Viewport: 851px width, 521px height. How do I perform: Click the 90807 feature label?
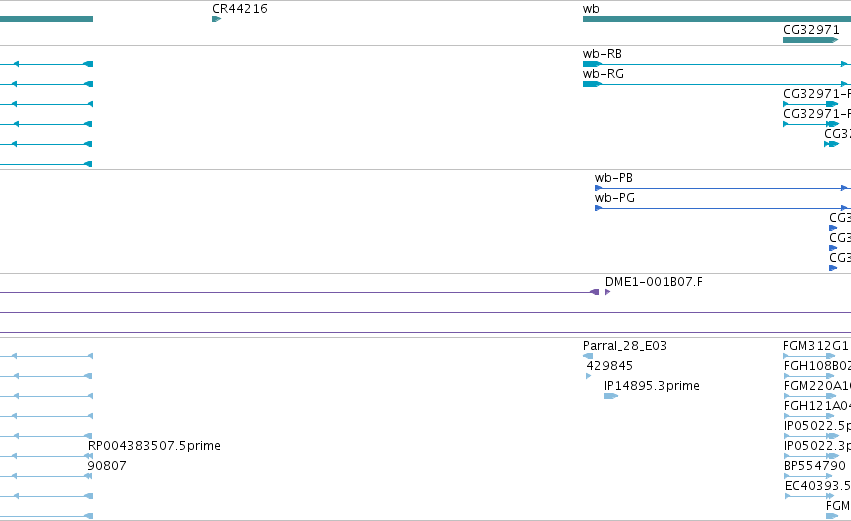(107, 466)
